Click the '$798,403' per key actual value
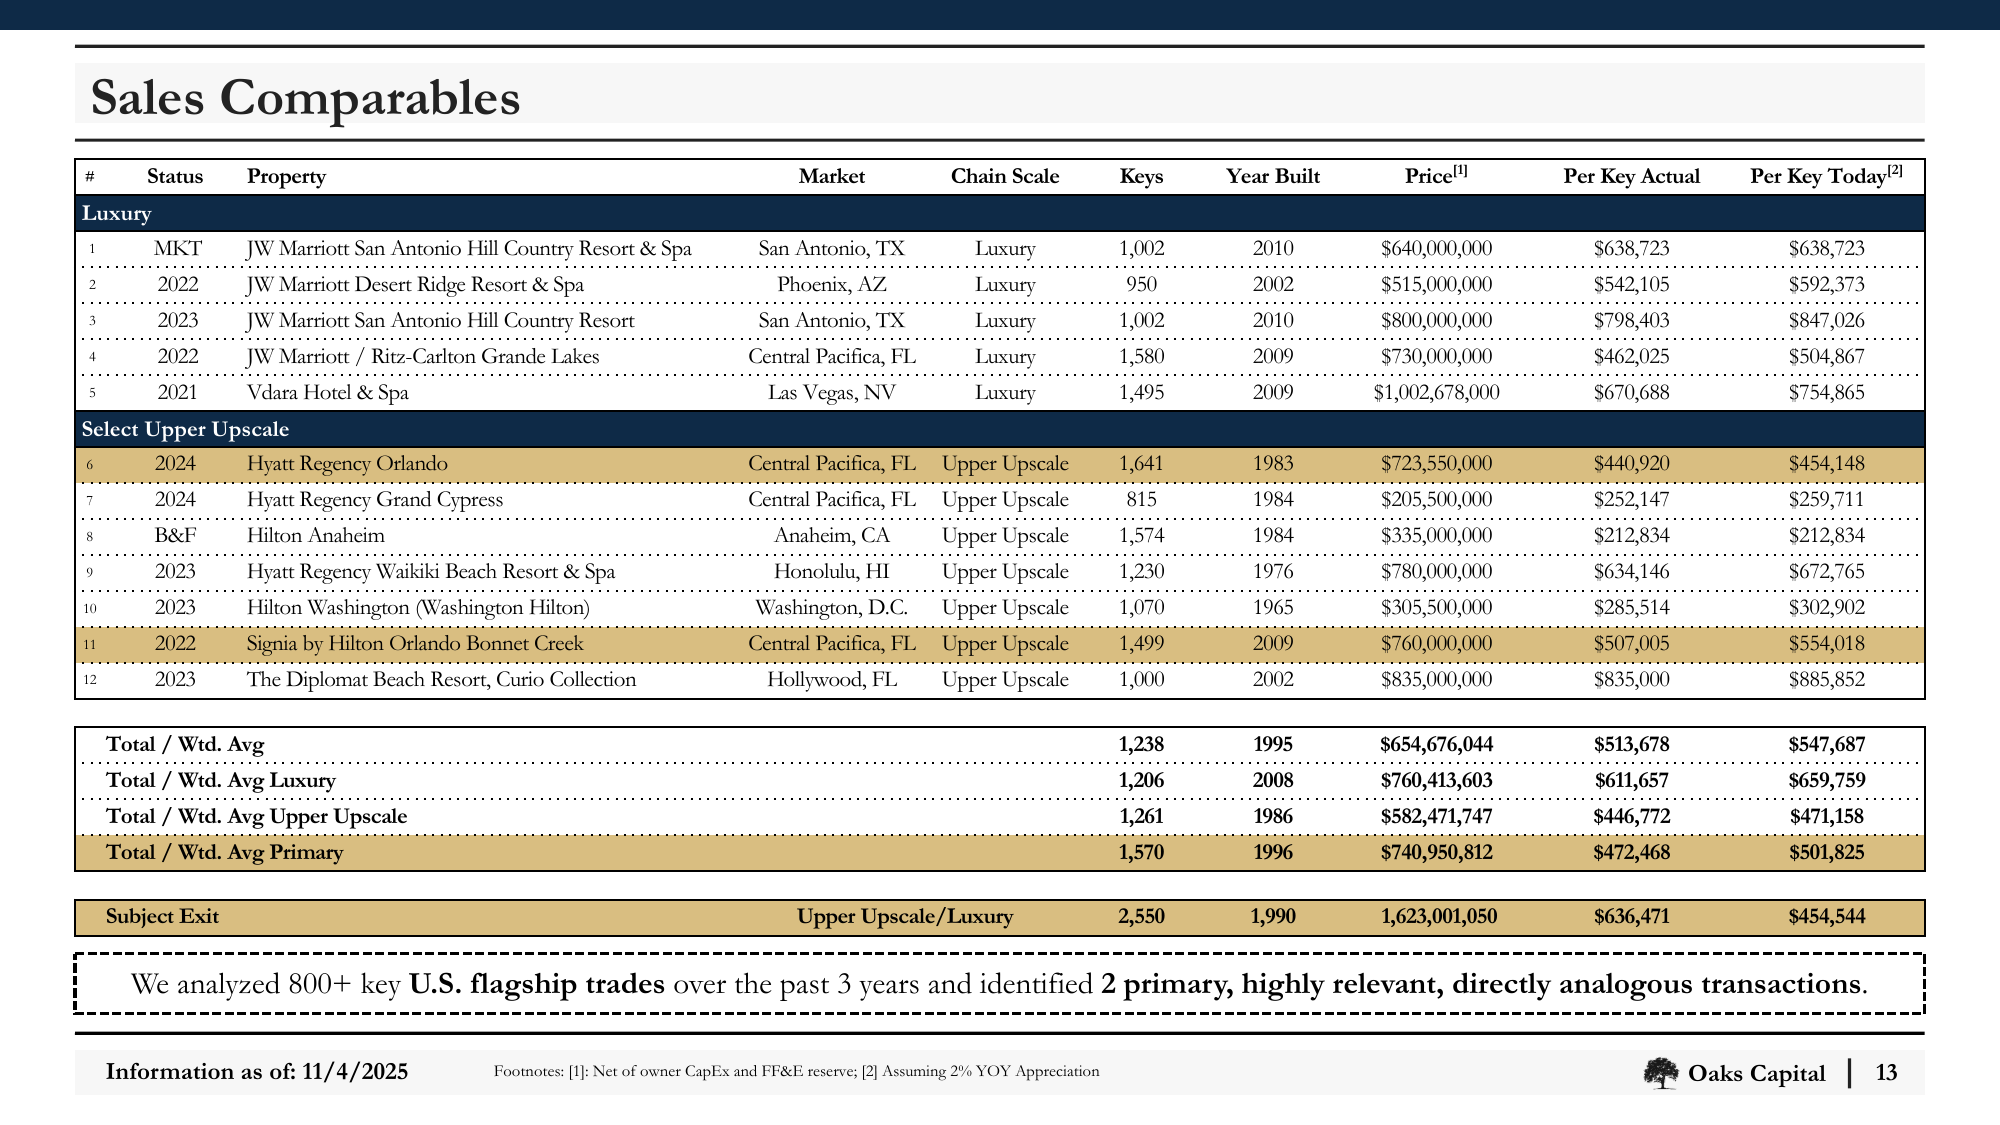 tap(1632, 320)
